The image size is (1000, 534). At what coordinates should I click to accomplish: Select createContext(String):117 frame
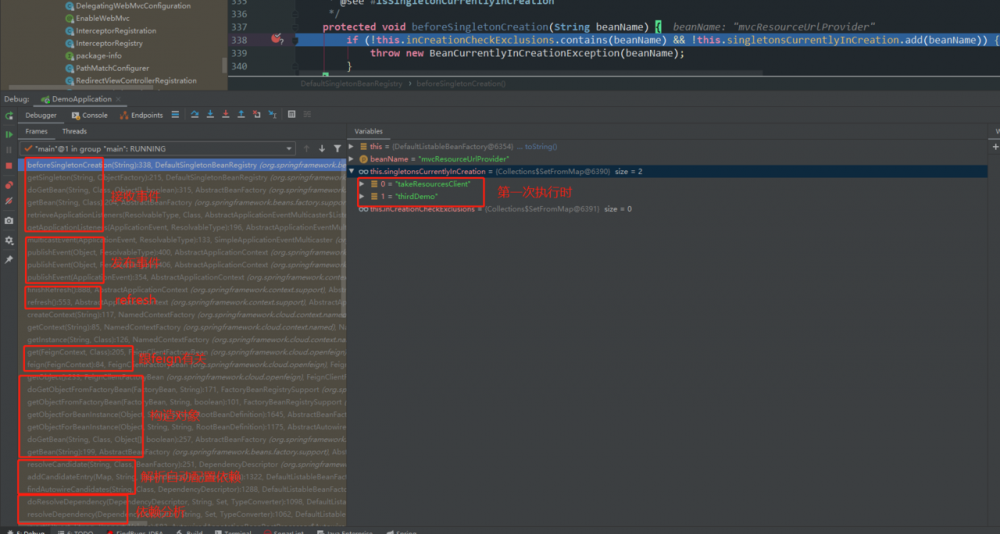182,315
